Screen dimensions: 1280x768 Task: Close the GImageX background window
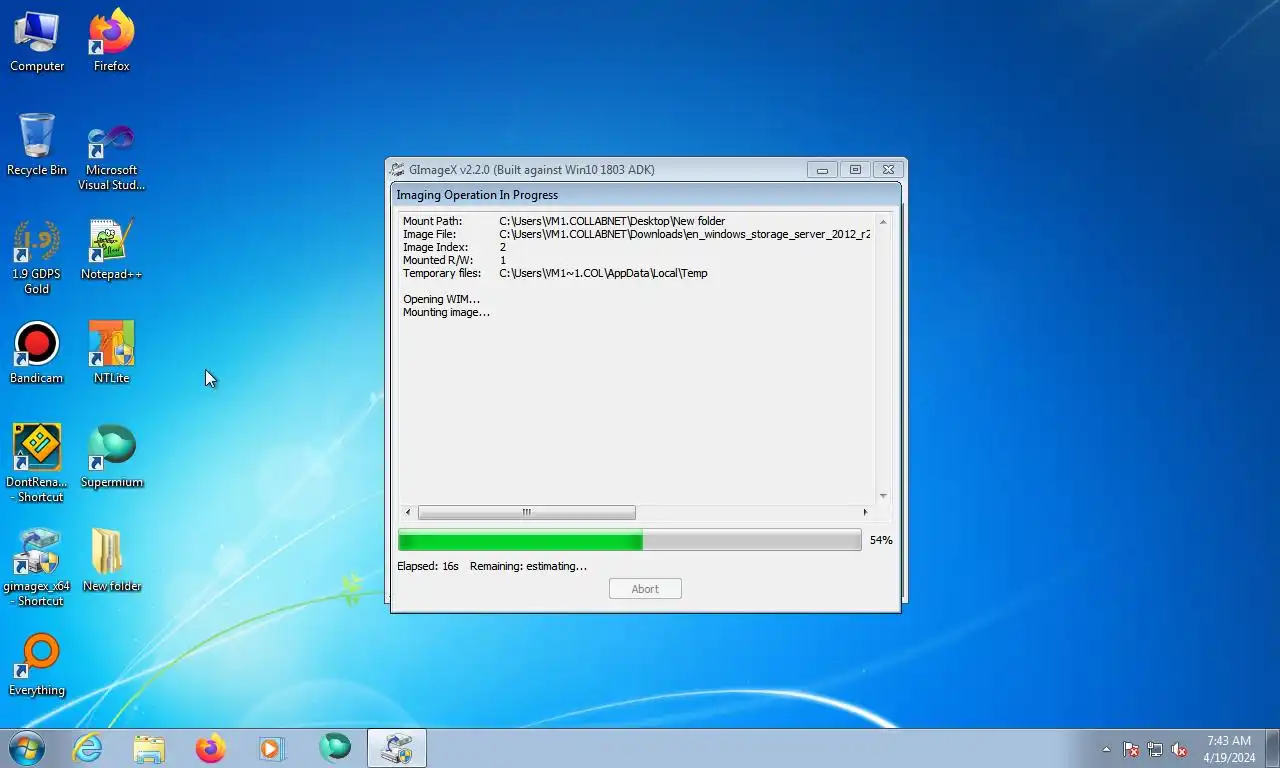pos(888,170)
